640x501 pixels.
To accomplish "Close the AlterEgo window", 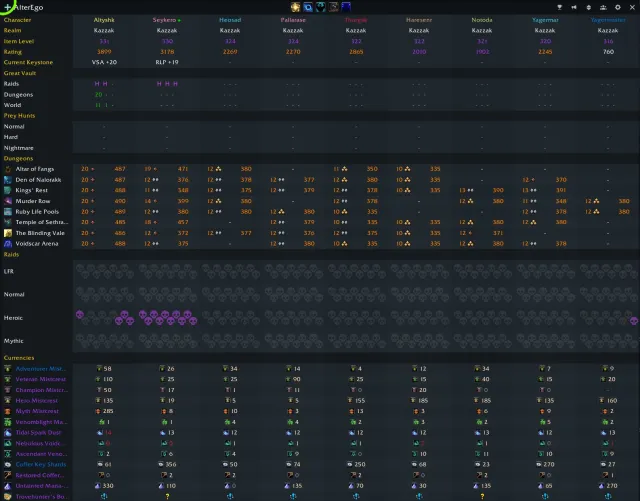I will point(632,7).
